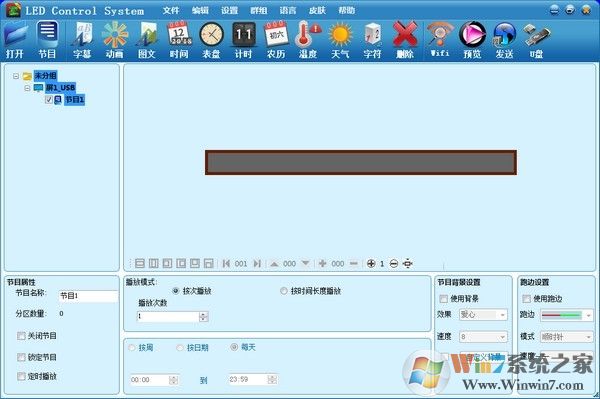Click the 00:00 start time spinner

click(173, 380)
